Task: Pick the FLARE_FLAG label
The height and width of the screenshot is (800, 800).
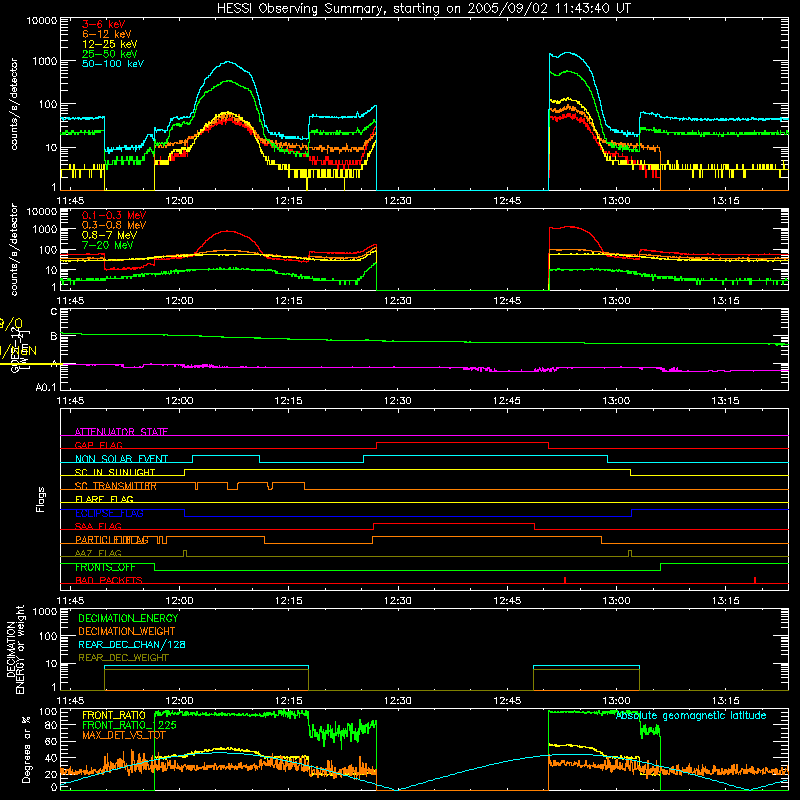Action: pos(104,499)
